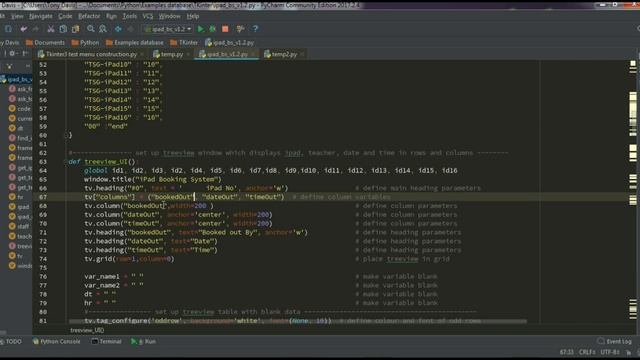Open the Refactor menu
The image size is (640, 360).
pyautogui.click(x=89, y=16)
